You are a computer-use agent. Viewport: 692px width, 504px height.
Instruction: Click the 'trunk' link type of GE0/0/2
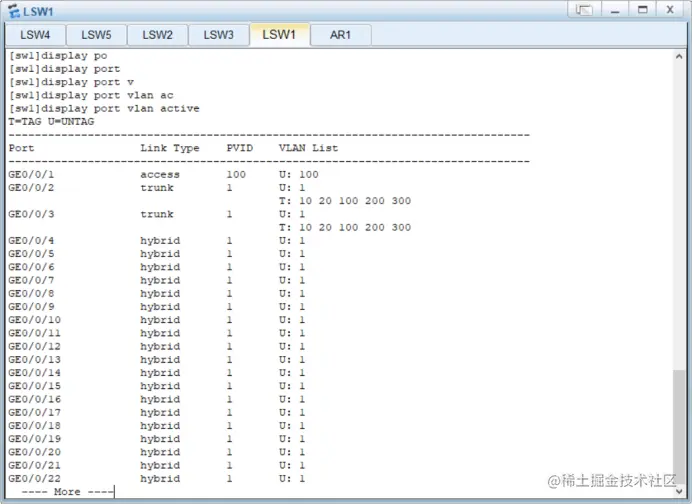157,188
